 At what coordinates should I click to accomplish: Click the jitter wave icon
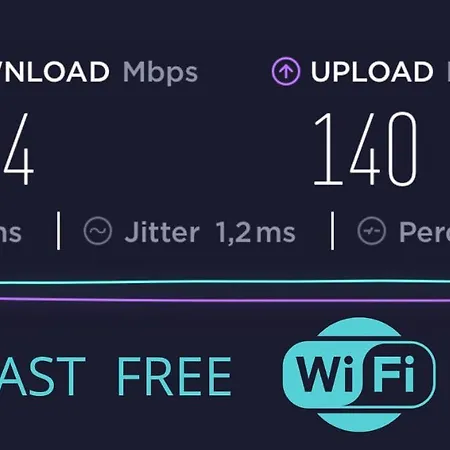click(x=98, y=231)
